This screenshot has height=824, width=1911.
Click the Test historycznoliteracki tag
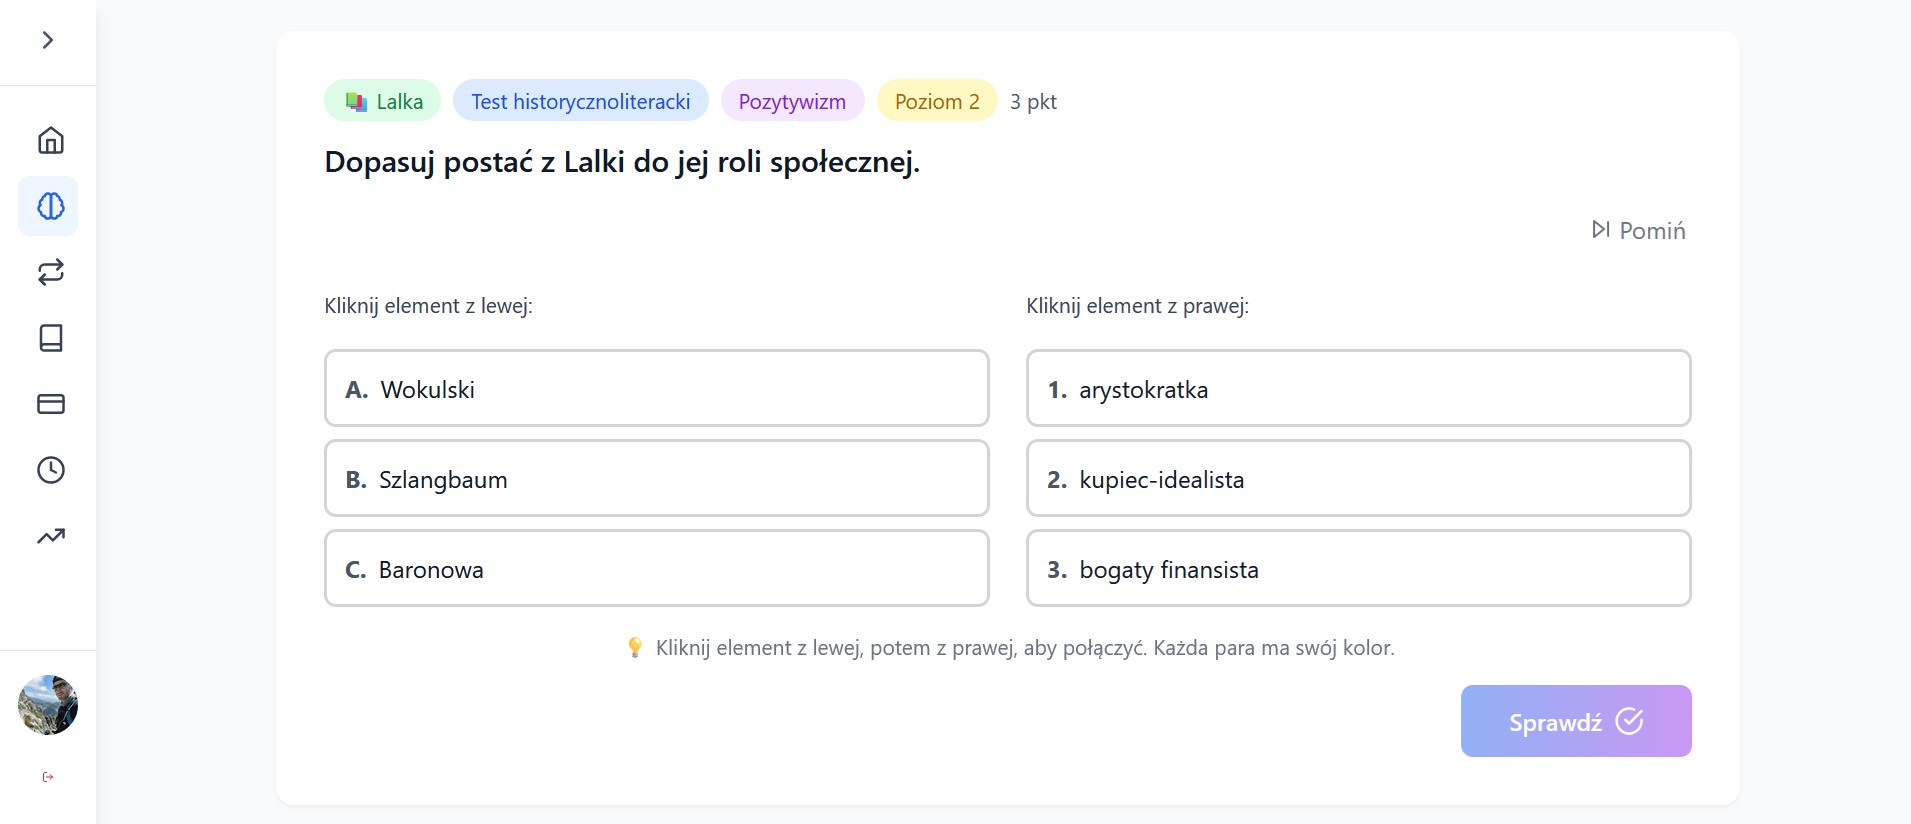[580, 101]
